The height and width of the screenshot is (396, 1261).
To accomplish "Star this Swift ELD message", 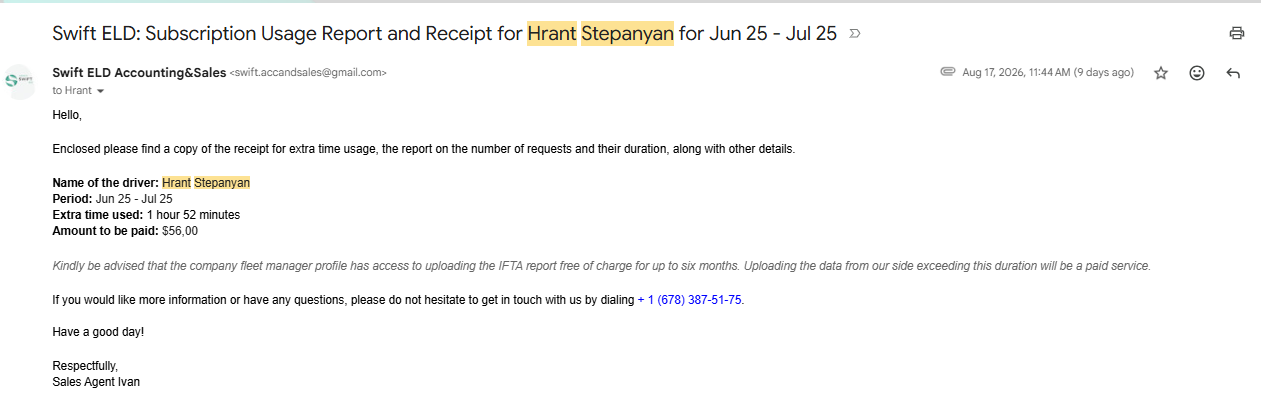I will pyautogui.click(x=1161, y=73).
